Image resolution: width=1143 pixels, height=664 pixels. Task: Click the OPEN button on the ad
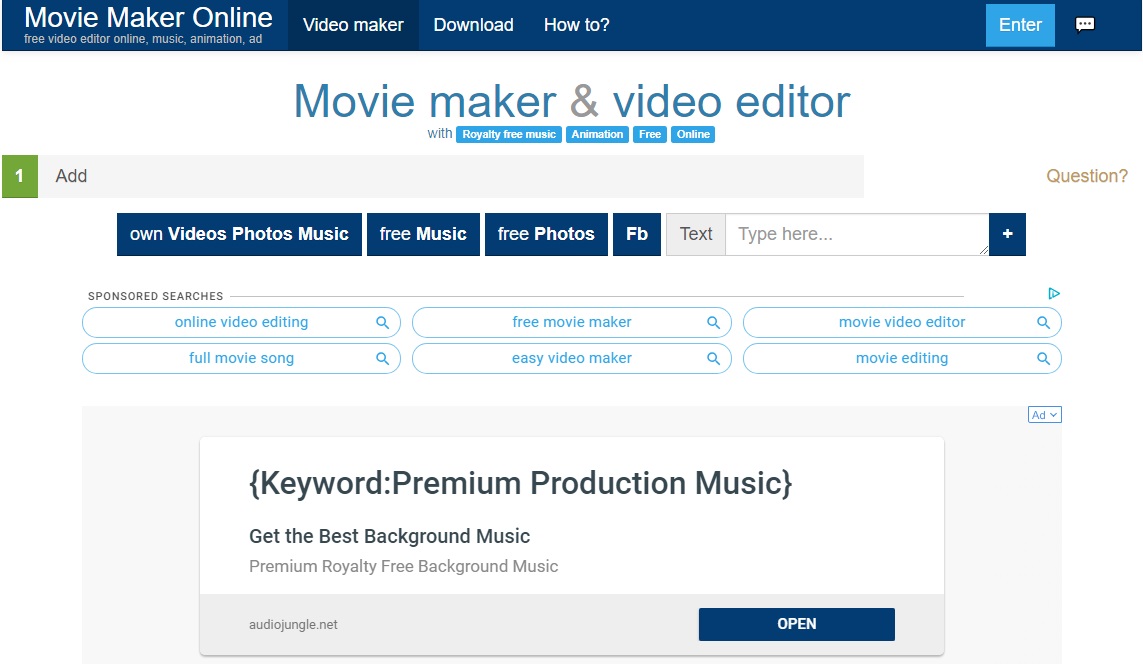point(796,623)
